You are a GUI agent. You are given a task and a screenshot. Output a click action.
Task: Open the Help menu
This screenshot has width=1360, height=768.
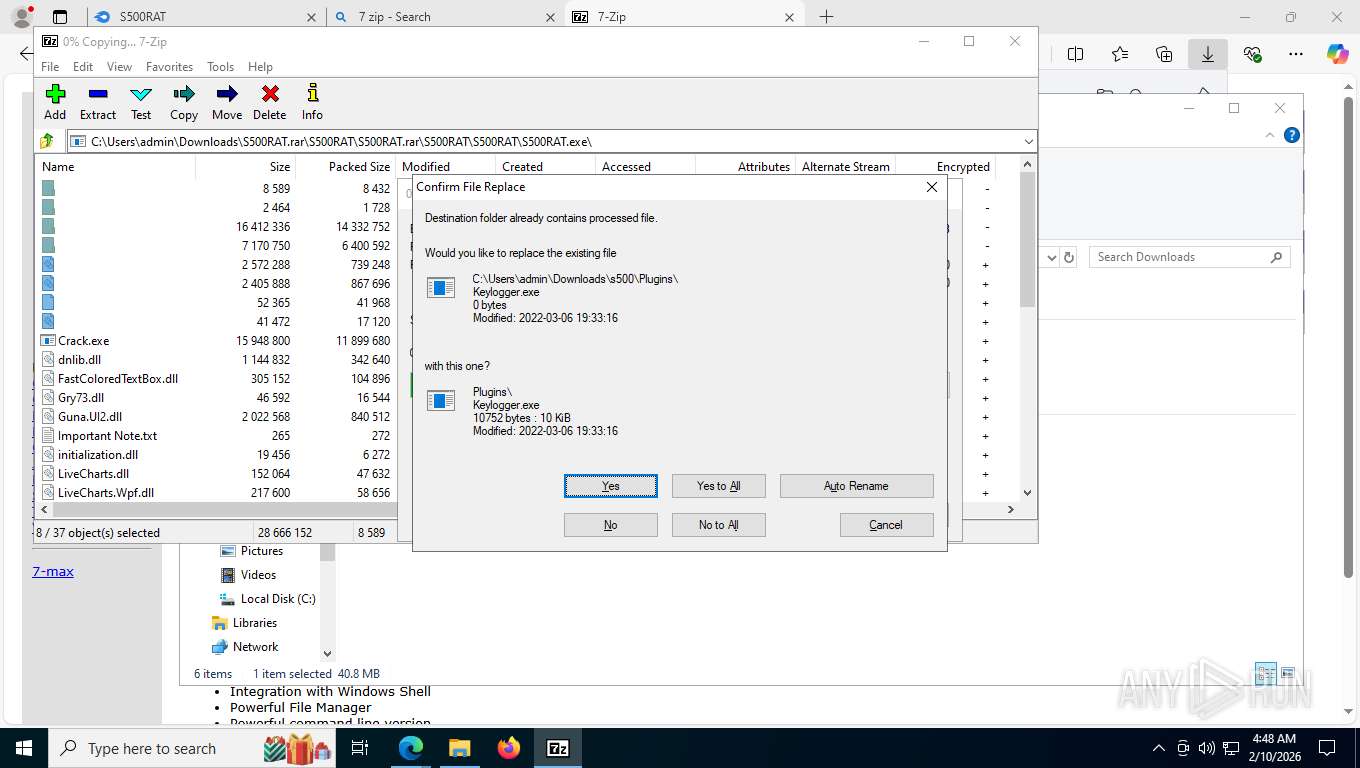tap(260, 67)
